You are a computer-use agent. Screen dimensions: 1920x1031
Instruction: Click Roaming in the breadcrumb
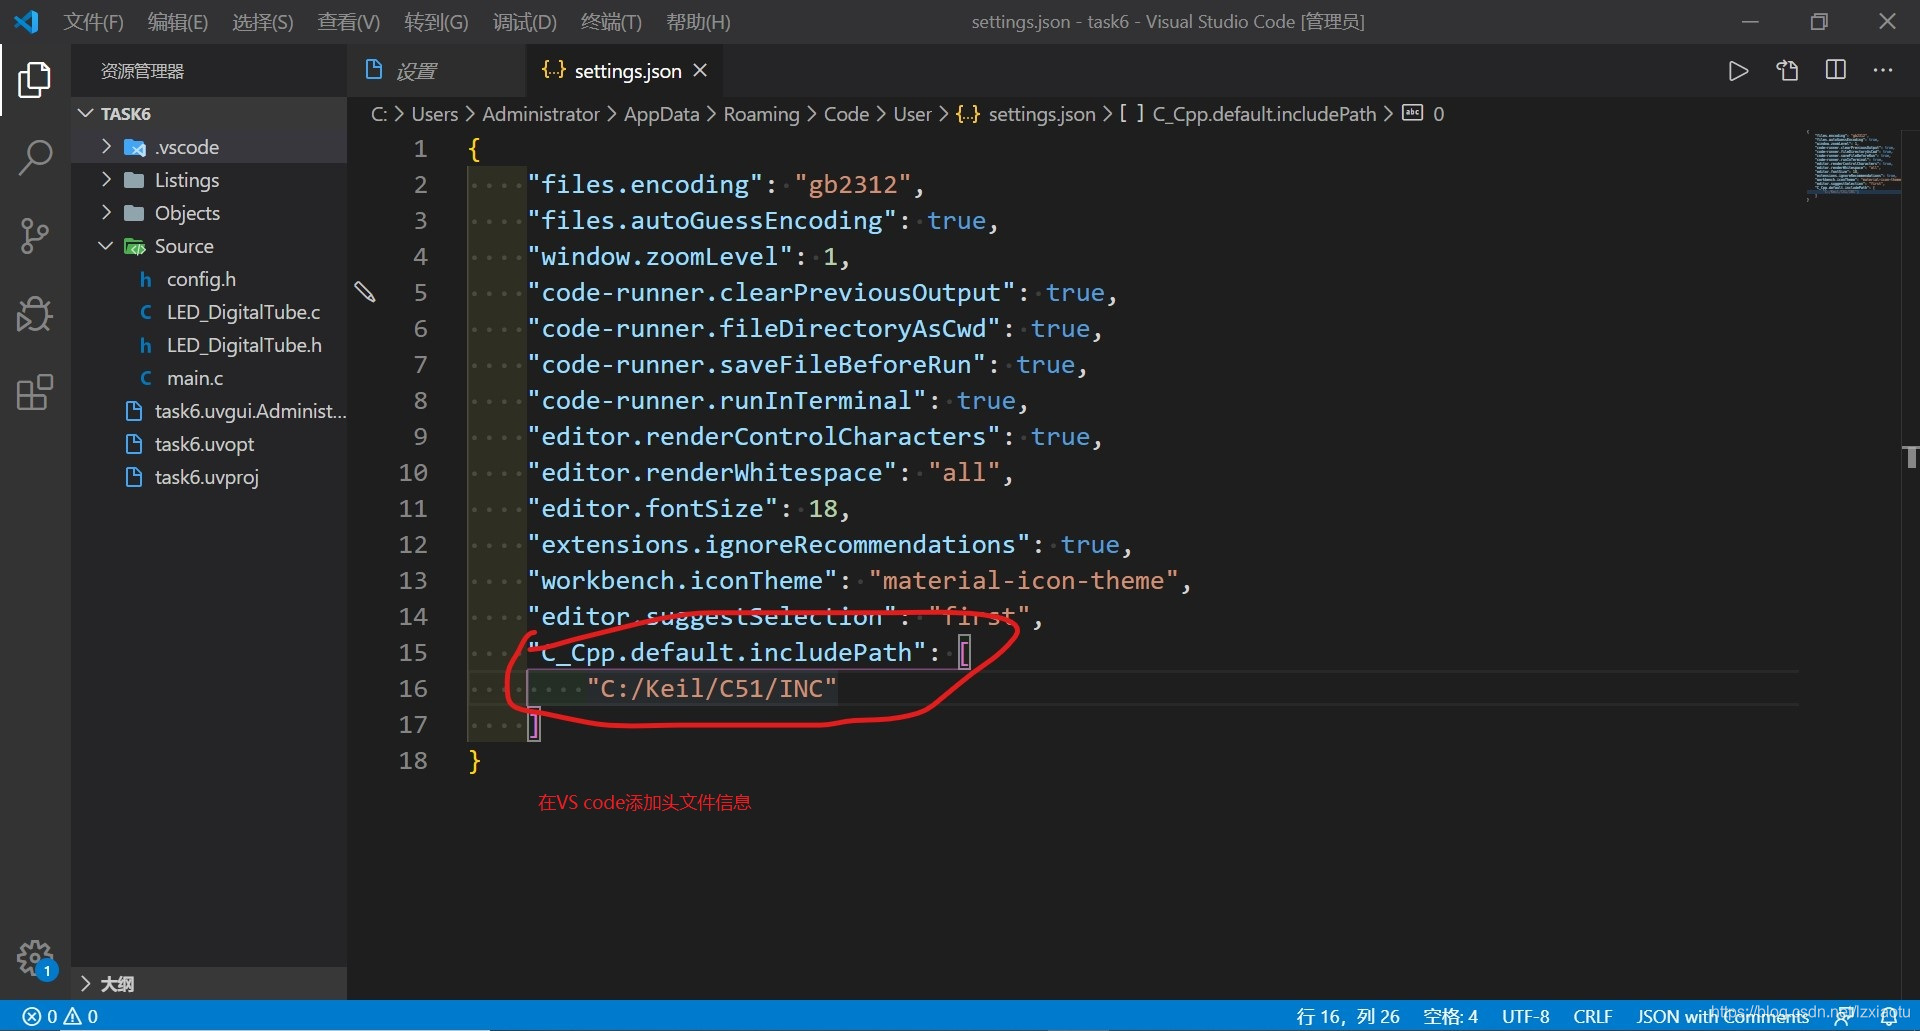click(x=761, y=114)
